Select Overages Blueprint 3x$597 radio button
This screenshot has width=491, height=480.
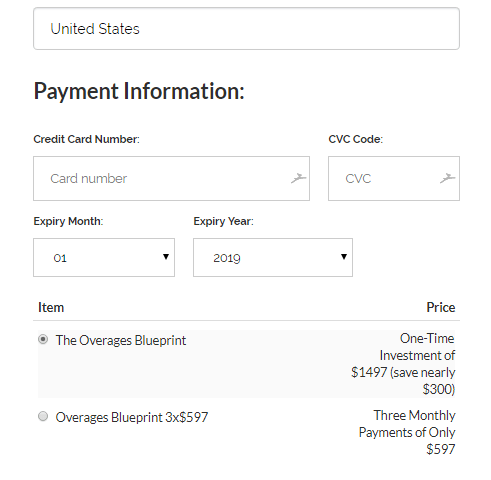click(x=43, y=416)
